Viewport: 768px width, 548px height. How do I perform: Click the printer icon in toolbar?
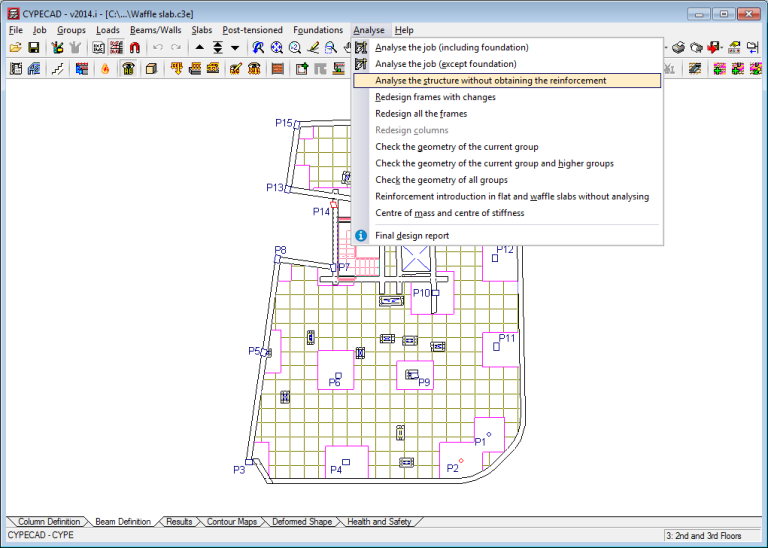(679, 48)
